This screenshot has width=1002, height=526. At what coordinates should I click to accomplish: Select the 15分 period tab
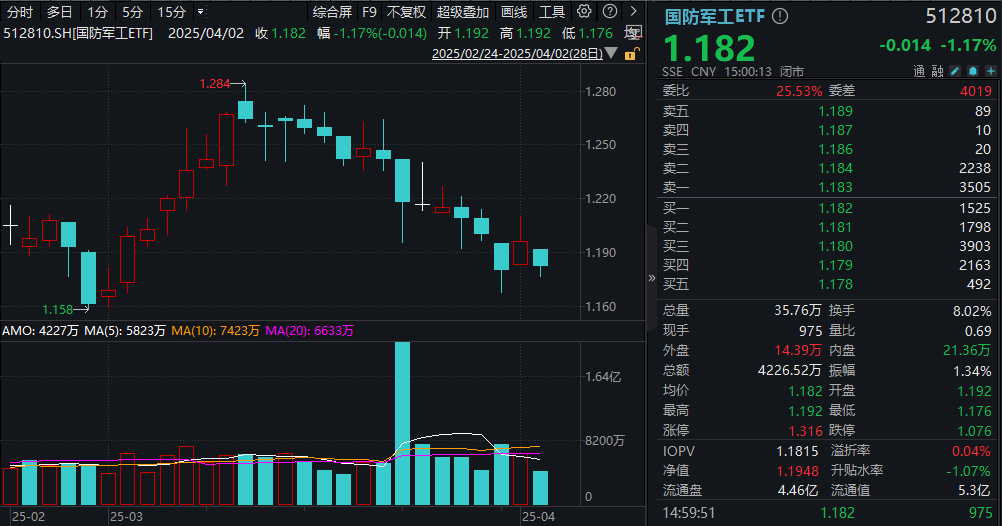[172, 12]
